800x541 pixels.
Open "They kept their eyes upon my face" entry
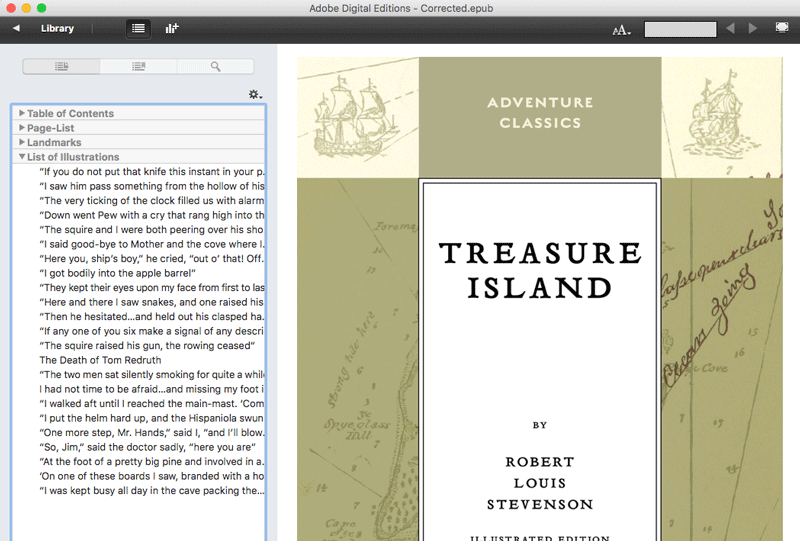(x=152, y=287)
